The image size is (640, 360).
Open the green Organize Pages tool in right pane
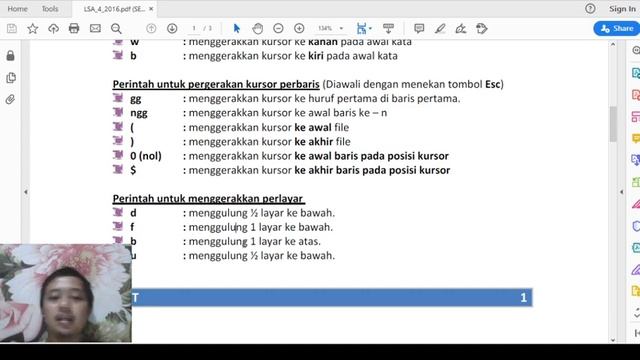tap(636, 182)
